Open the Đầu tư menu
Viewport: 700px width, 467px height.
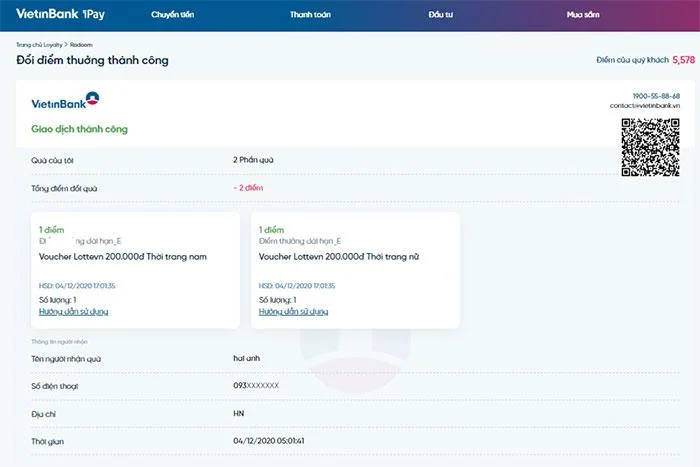click(441, 15)
